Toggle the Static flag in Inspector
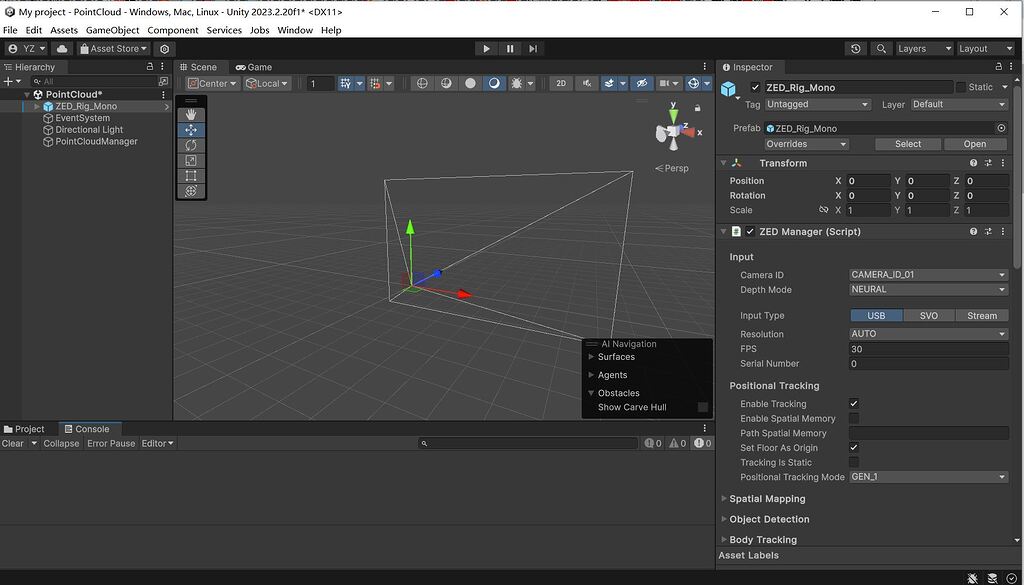1024x585 pixels. point(963,87)
